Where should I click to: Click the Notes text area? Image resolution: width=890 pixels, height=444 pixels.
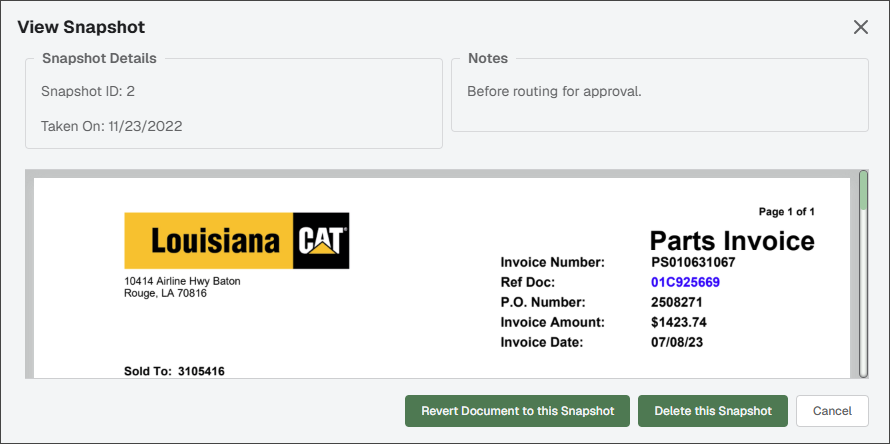pyautogui.click(x=660, y=95)
